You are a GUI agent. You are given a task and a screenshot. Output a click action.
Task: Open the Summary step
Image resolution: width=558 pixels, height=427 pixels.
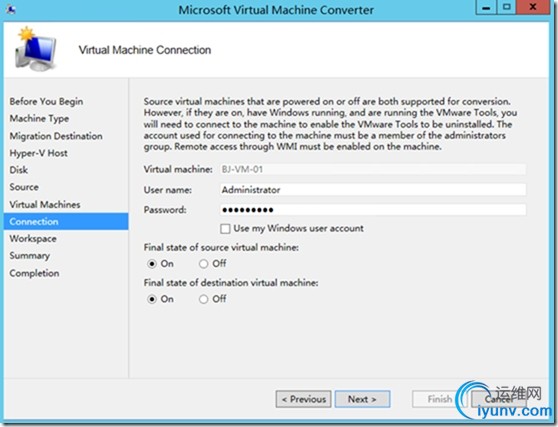pyautogui.click(x=30, y=256)
